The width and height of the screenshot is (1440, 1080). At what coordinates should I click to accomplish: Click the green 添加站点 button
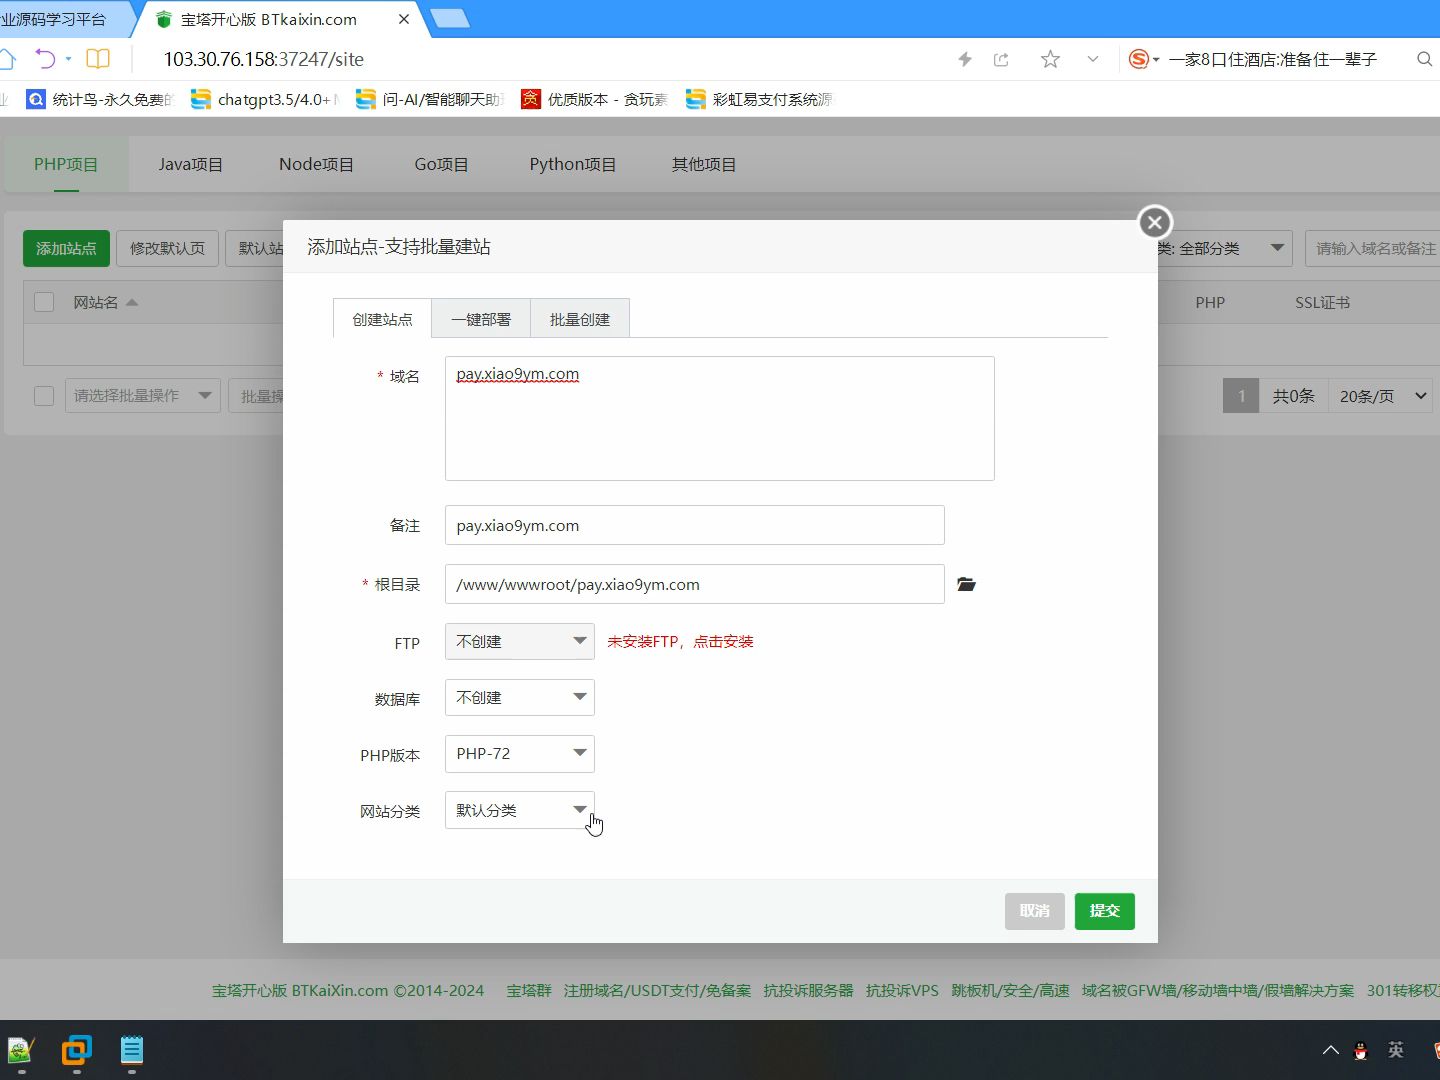(66, 248)
